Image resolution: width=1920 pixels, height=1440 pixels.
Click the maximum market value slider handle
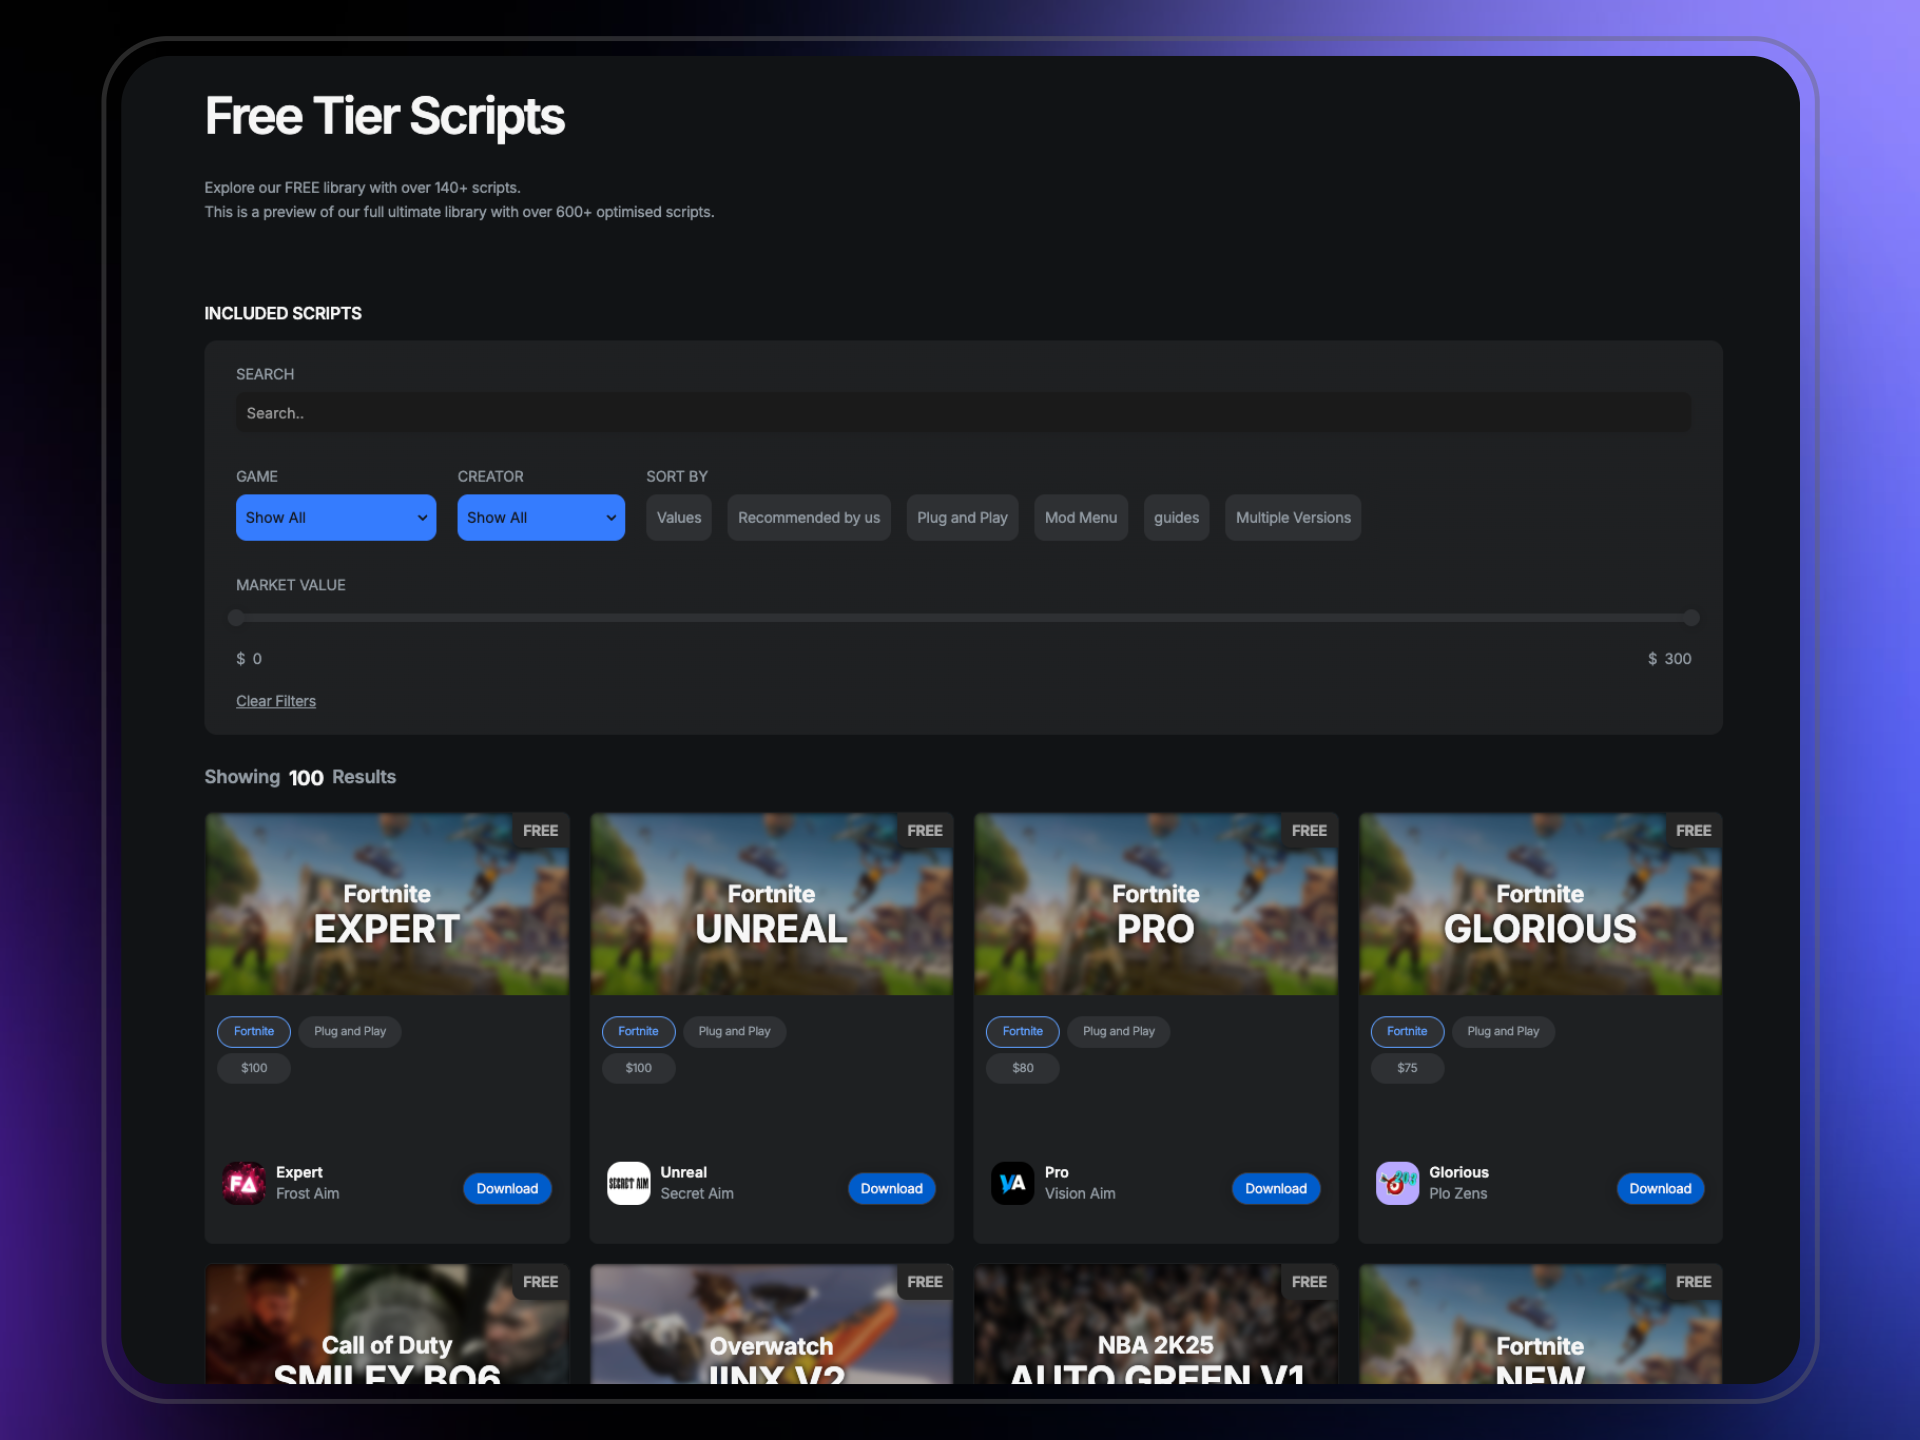tap(1691, 618)
